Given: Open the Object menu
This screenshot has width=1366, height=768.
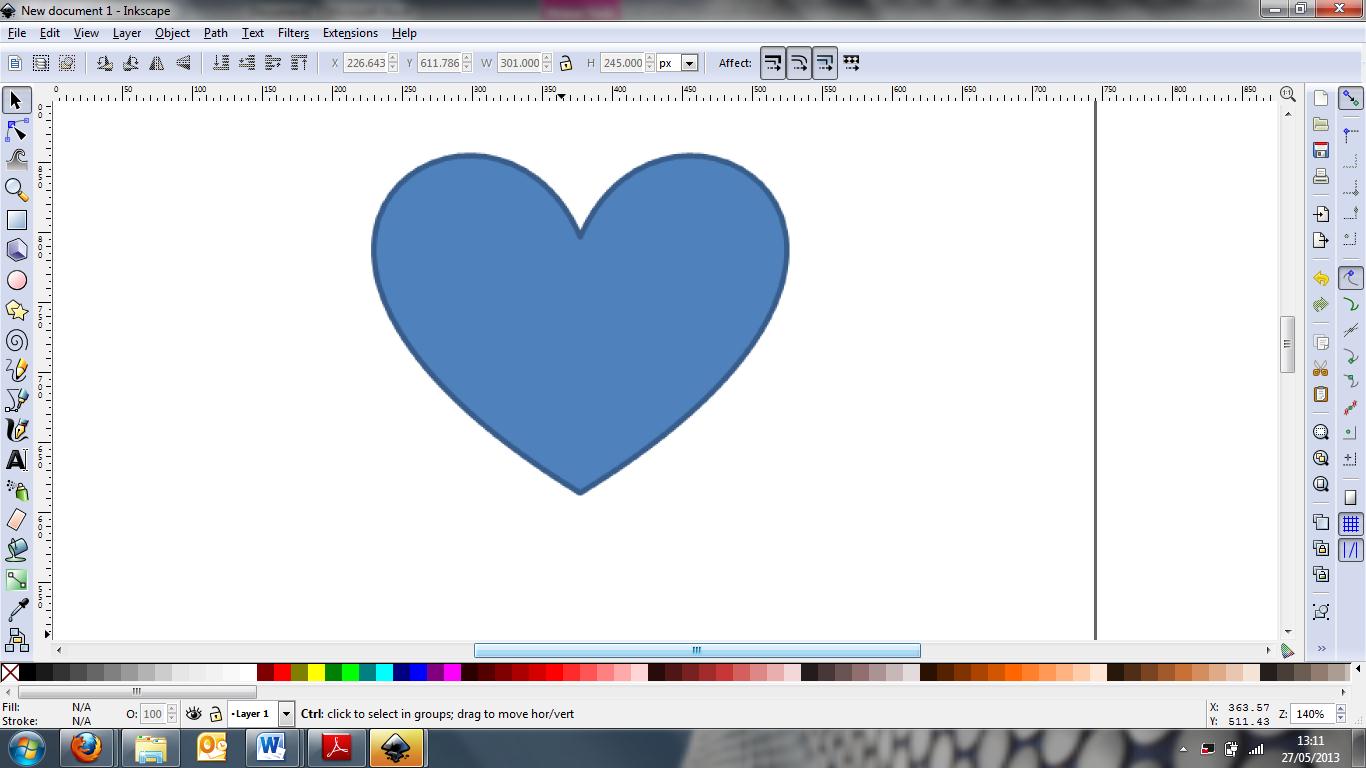Looking at the screenshot, I should pos(172,33).
